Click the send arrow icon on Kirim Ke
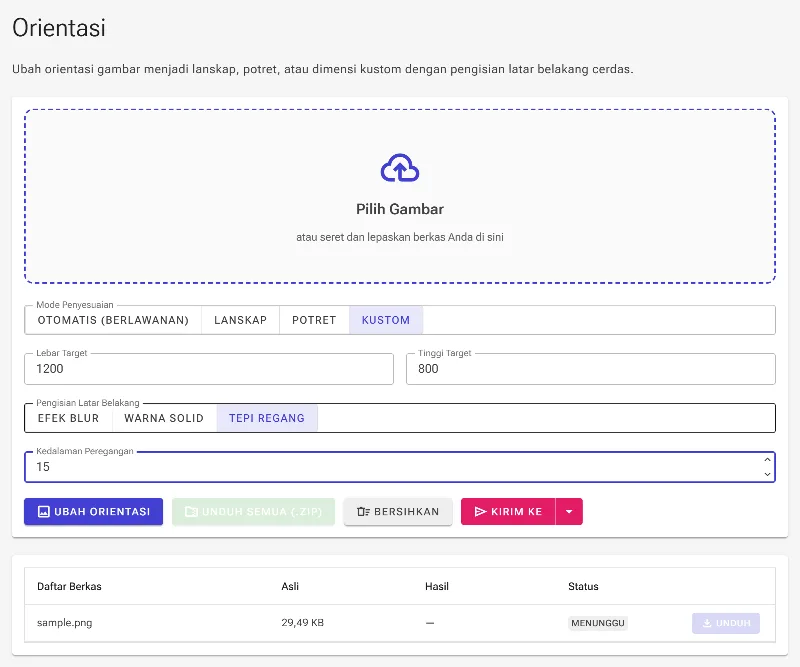This screenshot has height=667, width=800. [x=480, y=511]
